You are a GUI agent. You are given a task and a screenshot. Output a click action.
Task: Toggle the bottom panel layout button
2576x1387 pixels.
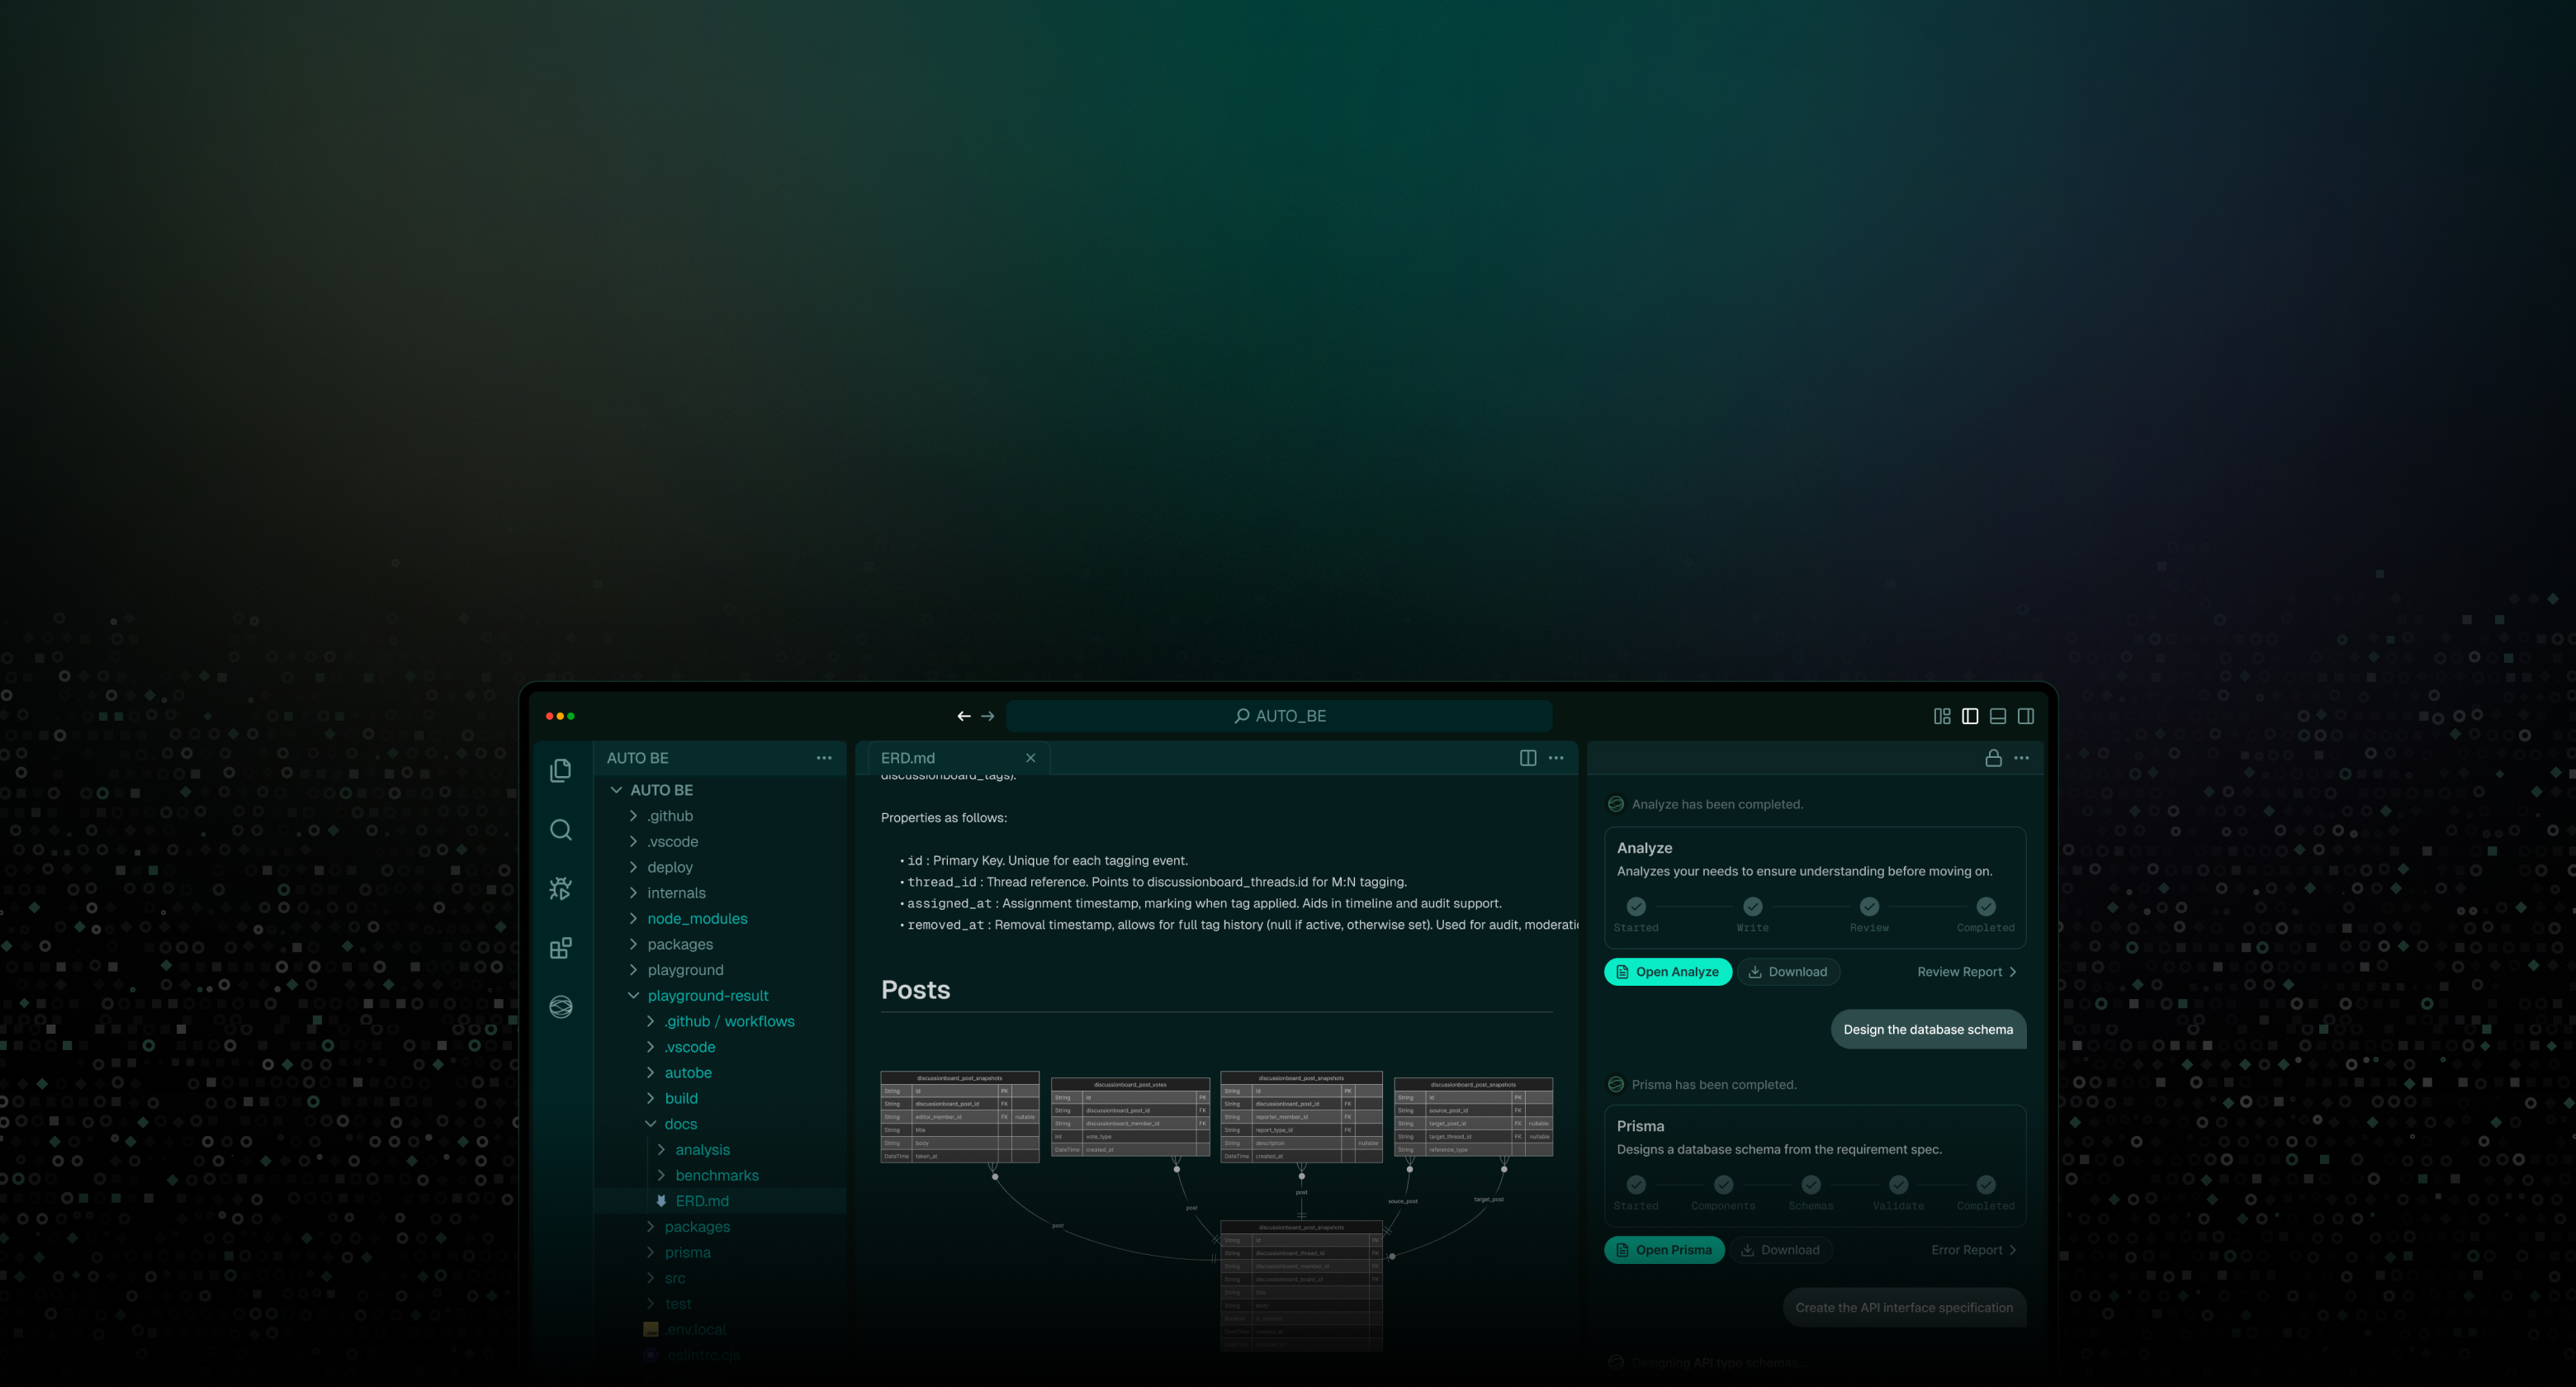[1998, 716]
